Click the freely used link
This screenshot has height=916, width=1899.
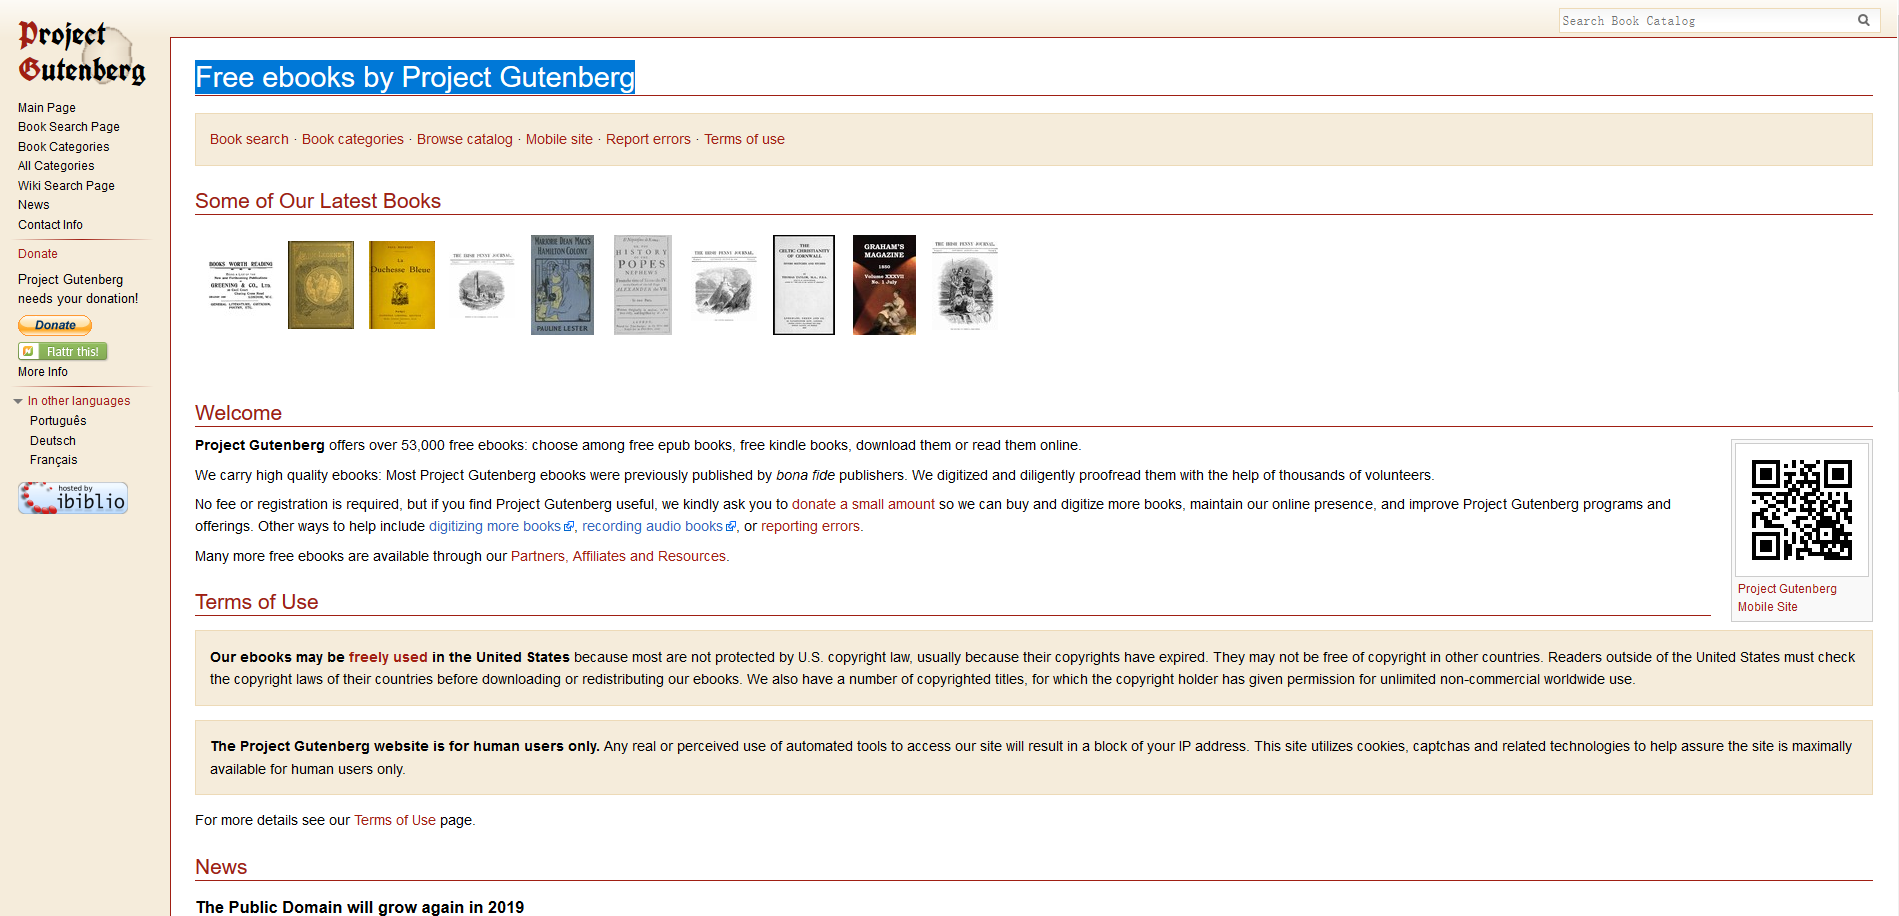(x=388, y=657)
